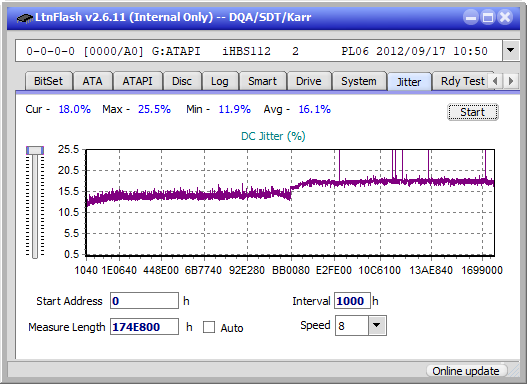Click the DC Jitter (%) chart title
Screen dimensions: 527x384
pos(273,136)
